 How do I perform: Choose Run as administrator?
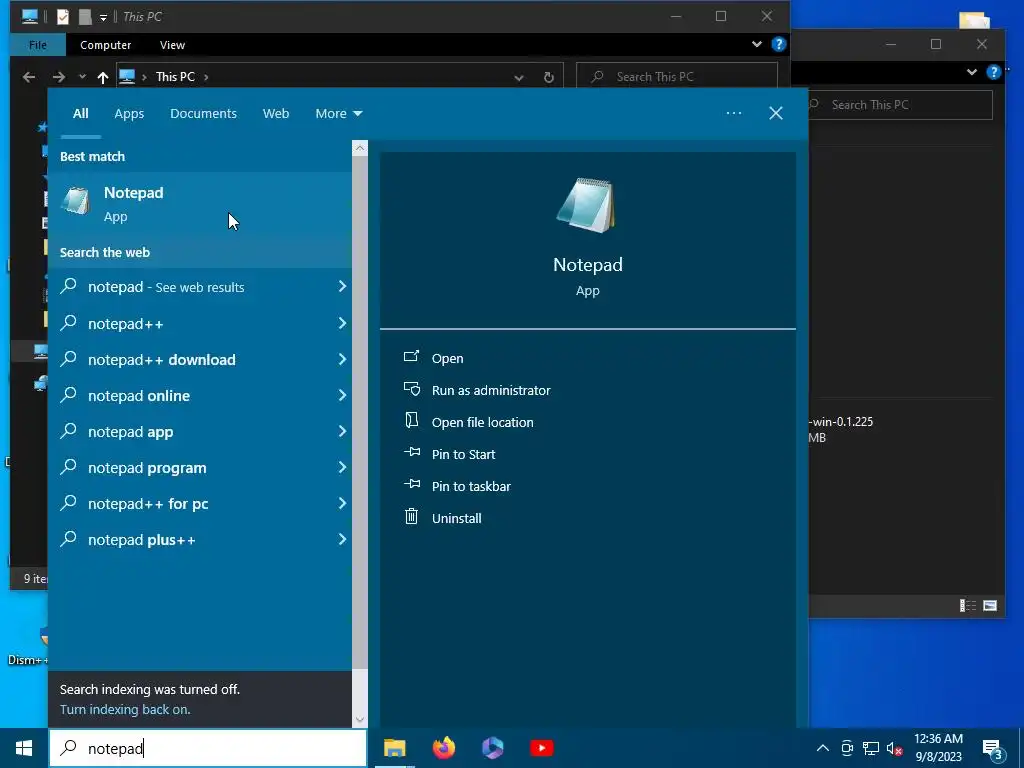point(491,390)
